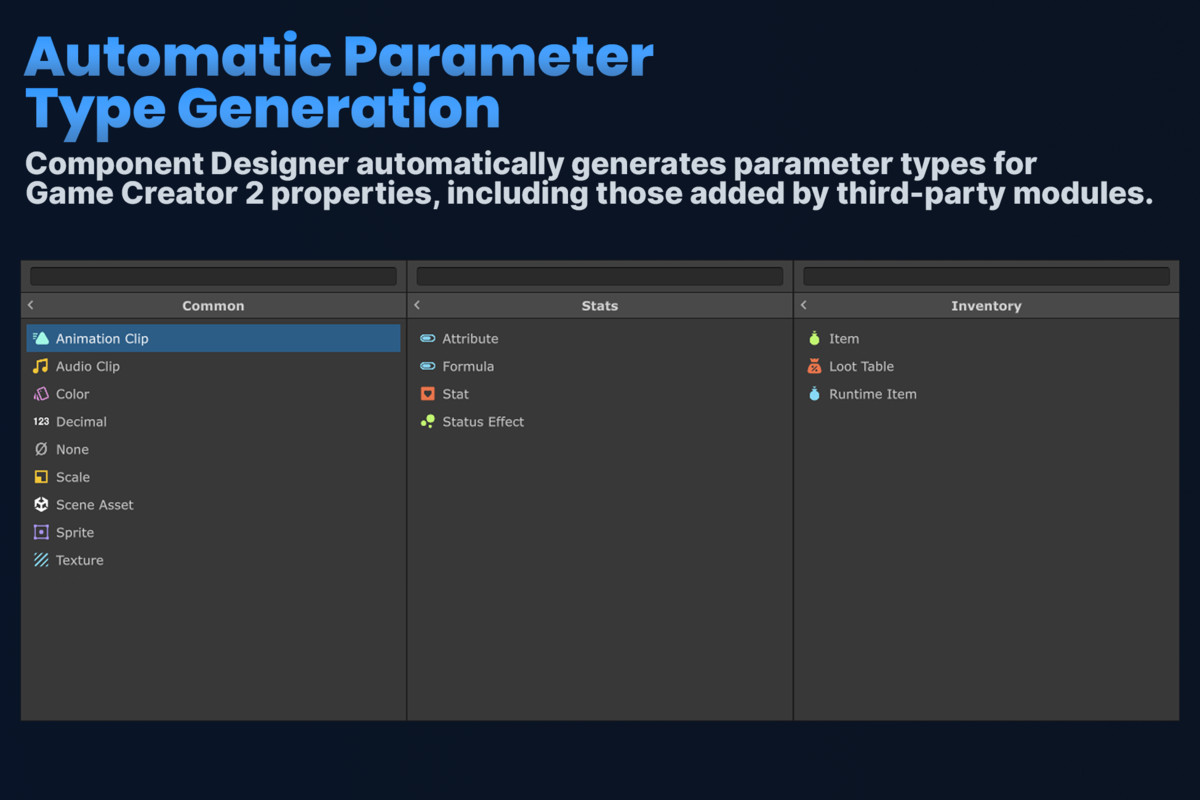Go back from the Stats list

417,305
